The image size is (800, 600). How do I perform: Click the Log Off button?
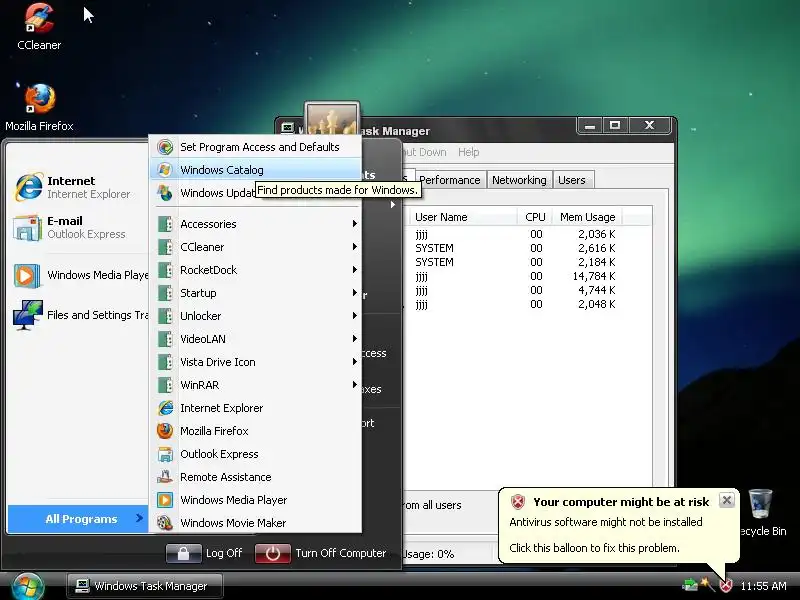click(204, 553)
